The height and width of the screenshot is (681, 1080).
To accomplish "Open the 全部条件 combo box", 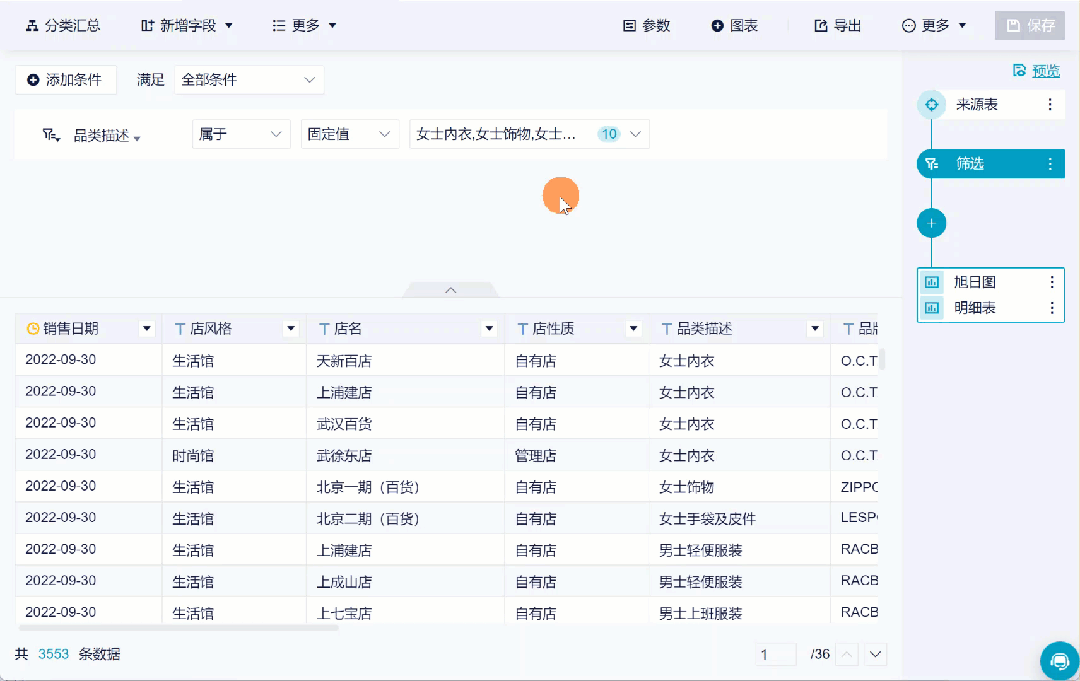I will [249, 80].
